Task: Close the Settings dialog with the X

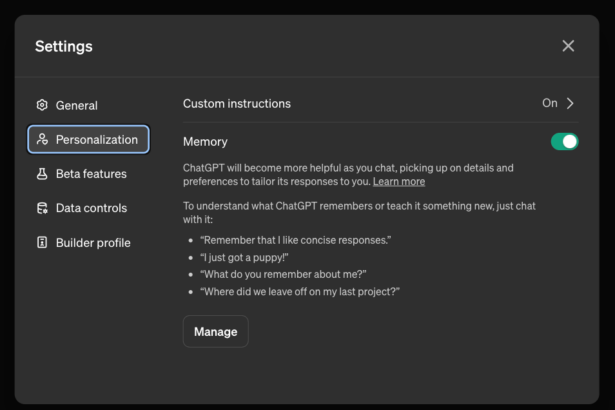Action: [x=568, y=46]
